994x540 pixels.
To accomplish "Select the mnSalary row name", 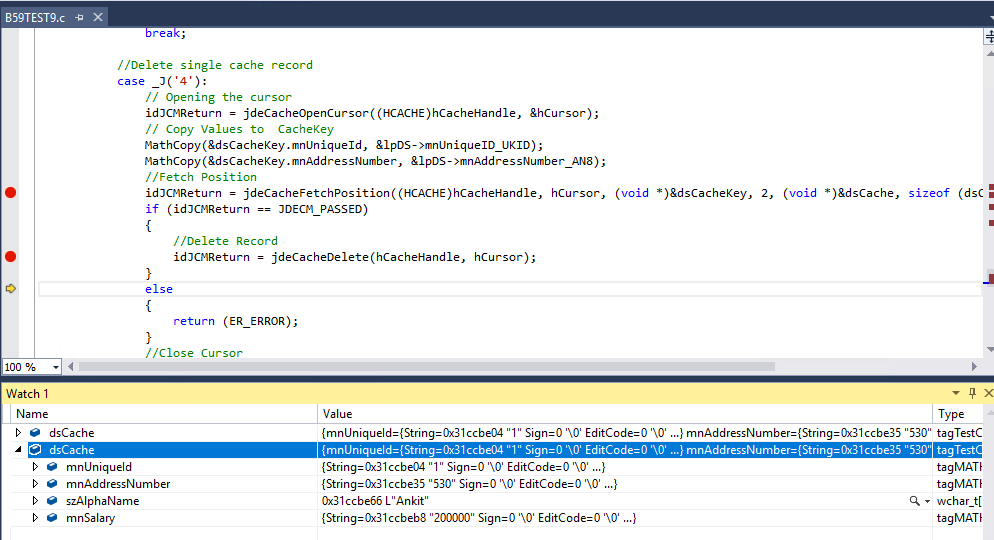I will coord(91,518).
